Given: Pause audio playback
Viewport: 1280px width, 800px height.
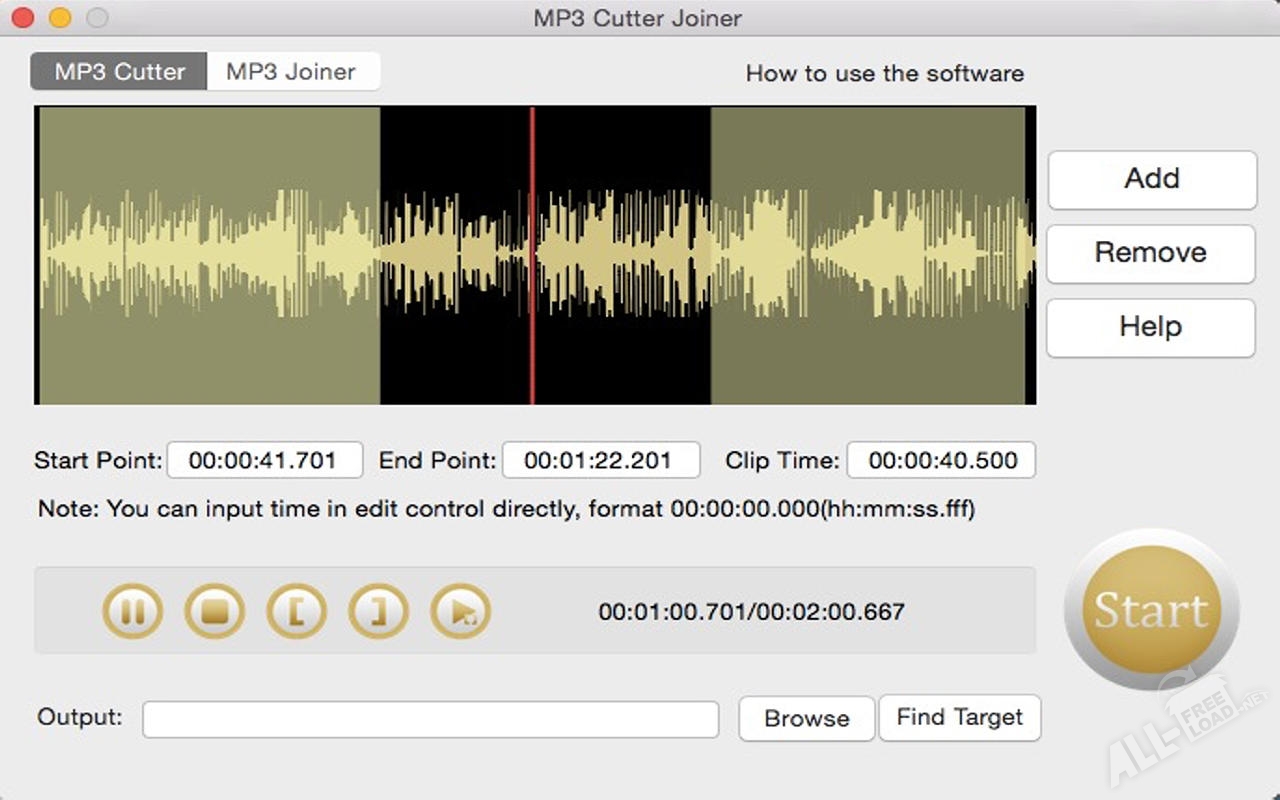Looking at the screenshot, I should 133,611.
